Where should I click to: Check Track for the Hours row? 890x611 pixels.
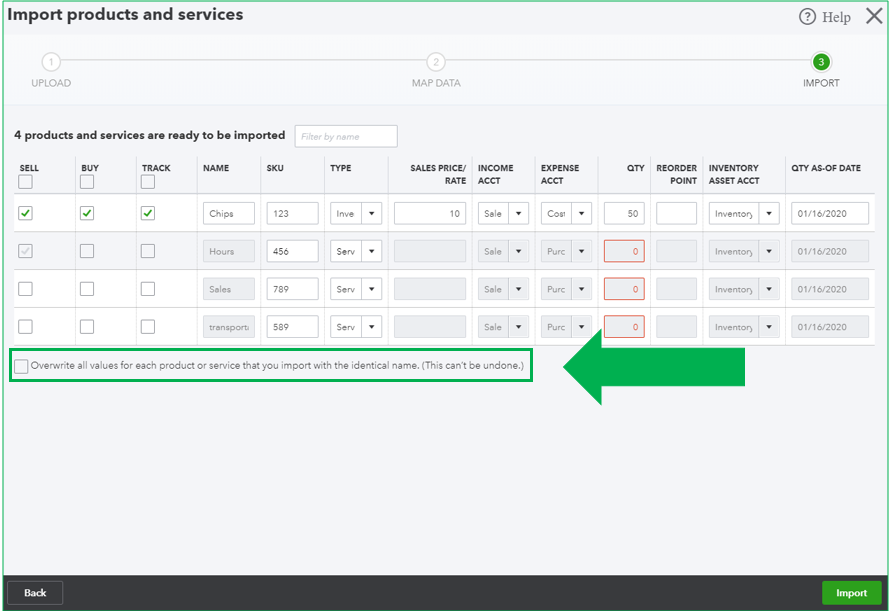click(148, 251)
